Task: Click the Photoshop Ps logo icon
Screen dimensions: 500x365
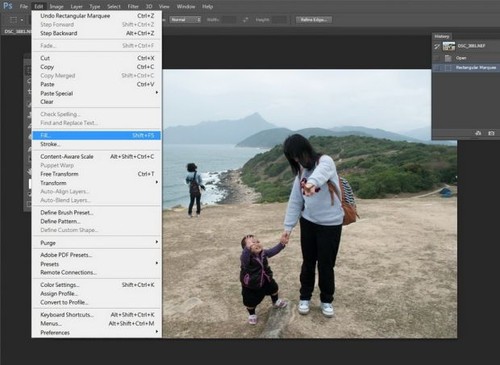Action: click(8, 6)
